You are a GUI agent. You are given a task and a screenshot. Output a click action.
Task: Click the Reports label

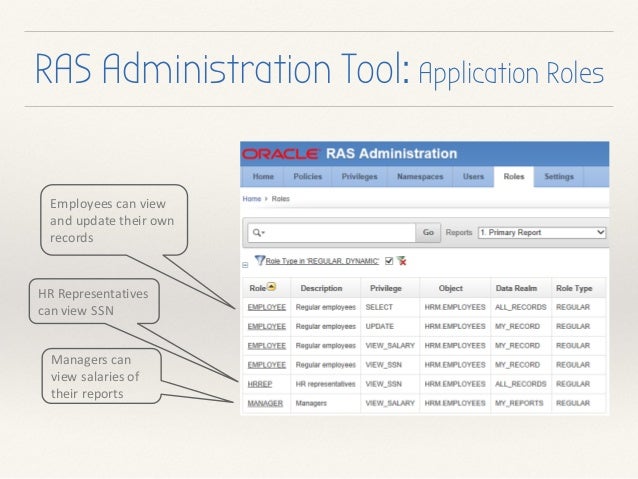click(459, 232)
